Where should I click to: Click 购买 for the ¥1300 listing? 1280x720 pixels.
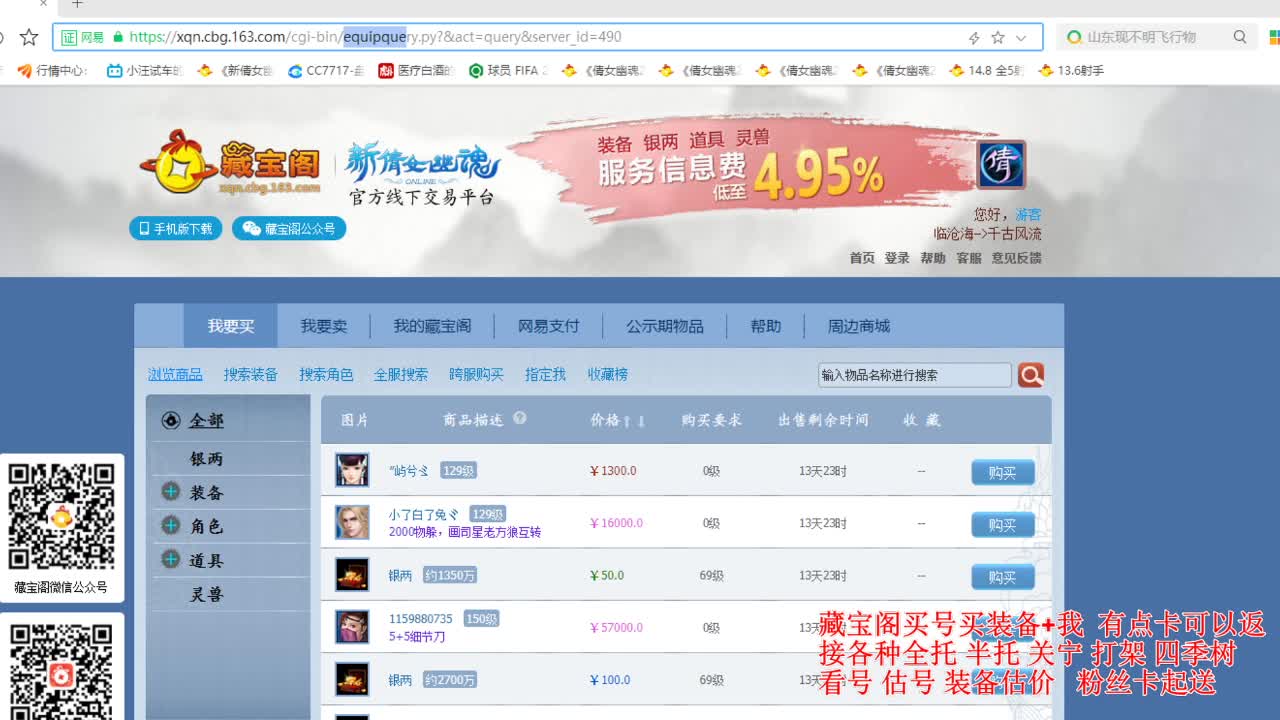pos(1002,472)
